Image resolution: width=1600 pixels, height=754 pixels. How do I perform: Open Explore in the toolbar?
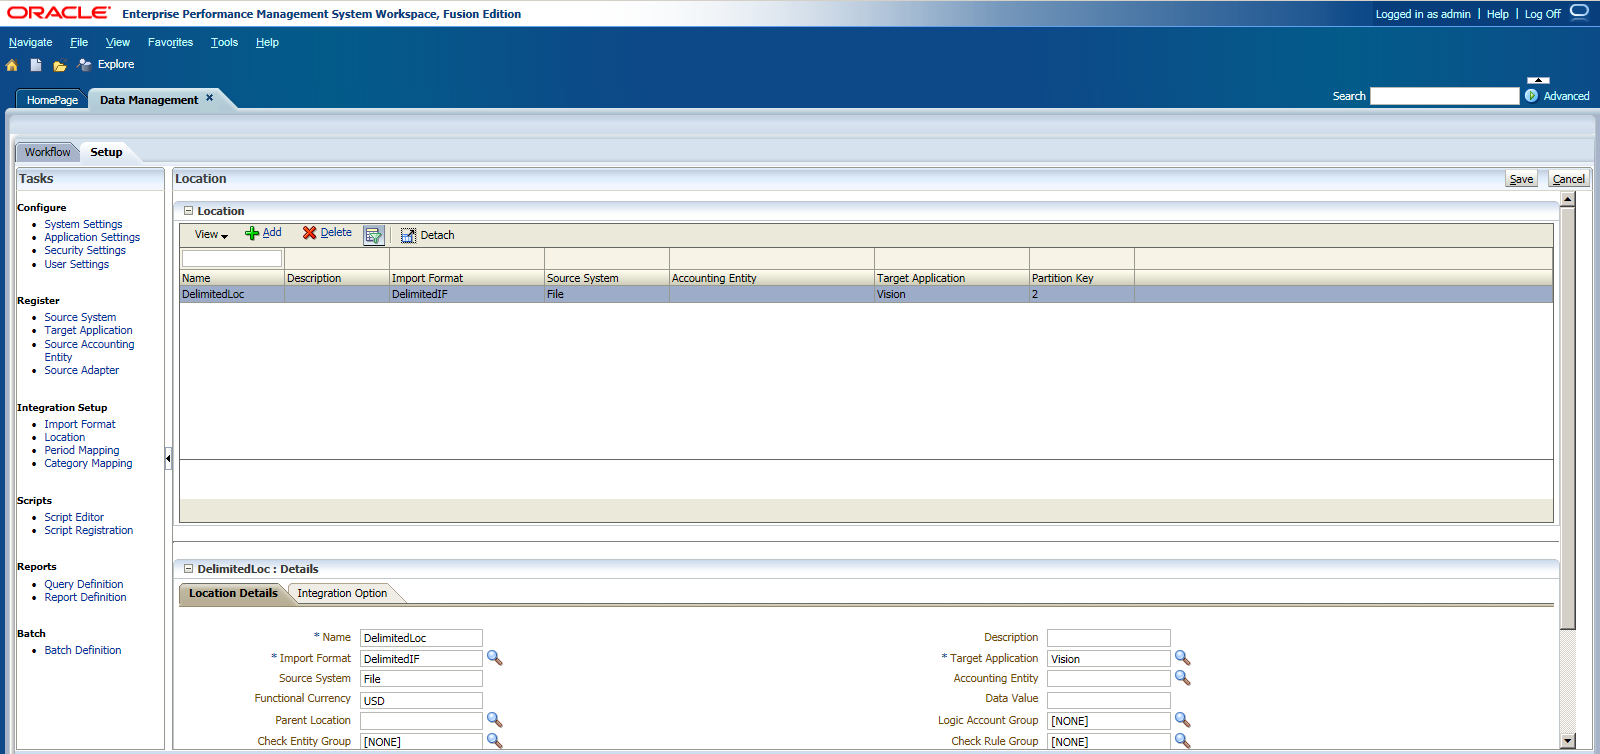point(106,65)
